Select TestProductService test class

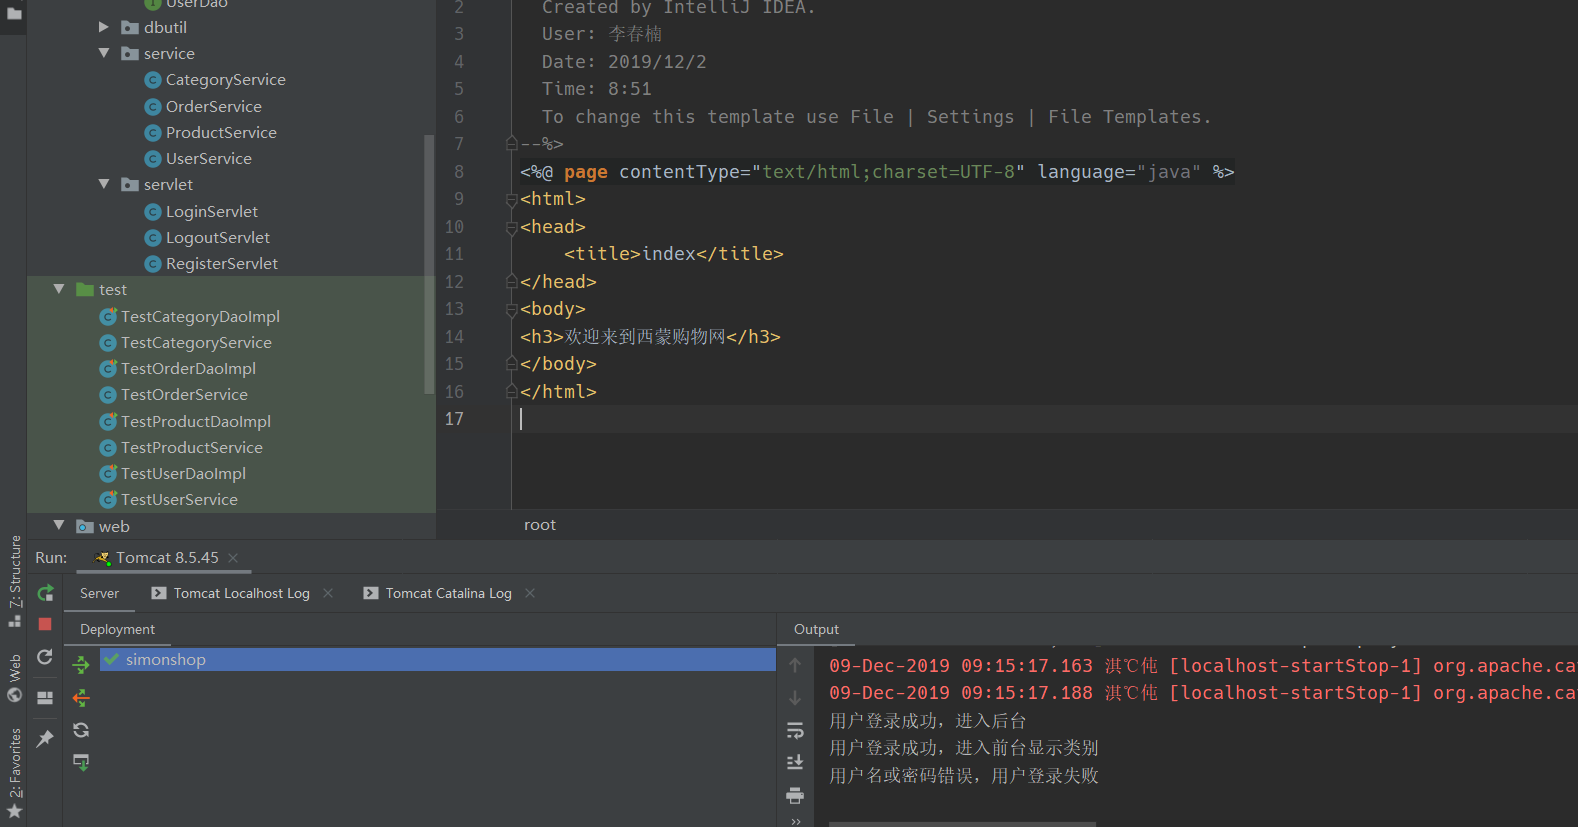coord(191,447)
